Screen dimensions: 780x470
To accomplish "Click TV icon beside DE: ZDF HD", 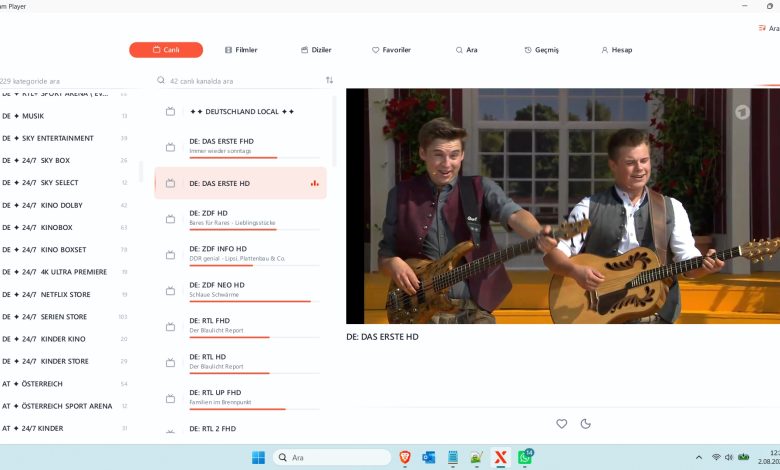I will tap(170, 219).
